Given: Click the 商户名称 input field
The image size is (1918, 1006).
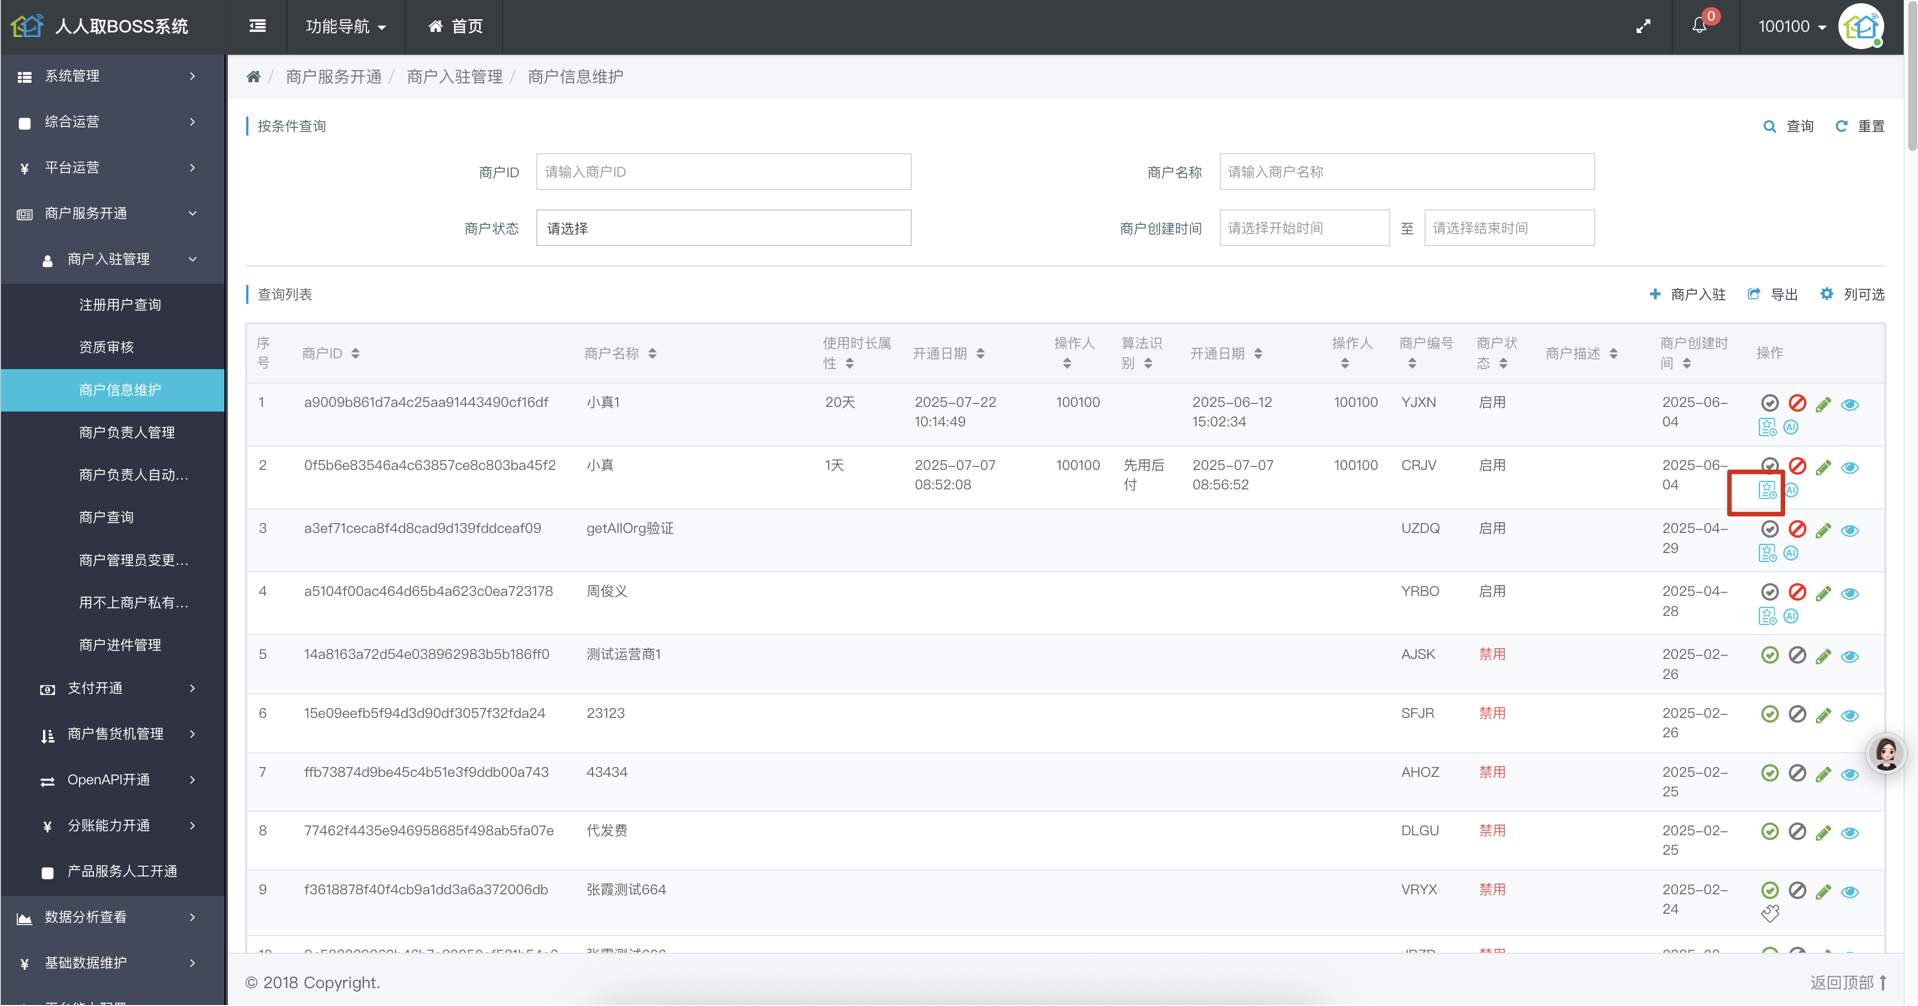Looking at the screenshot, I should [1406, 172].
